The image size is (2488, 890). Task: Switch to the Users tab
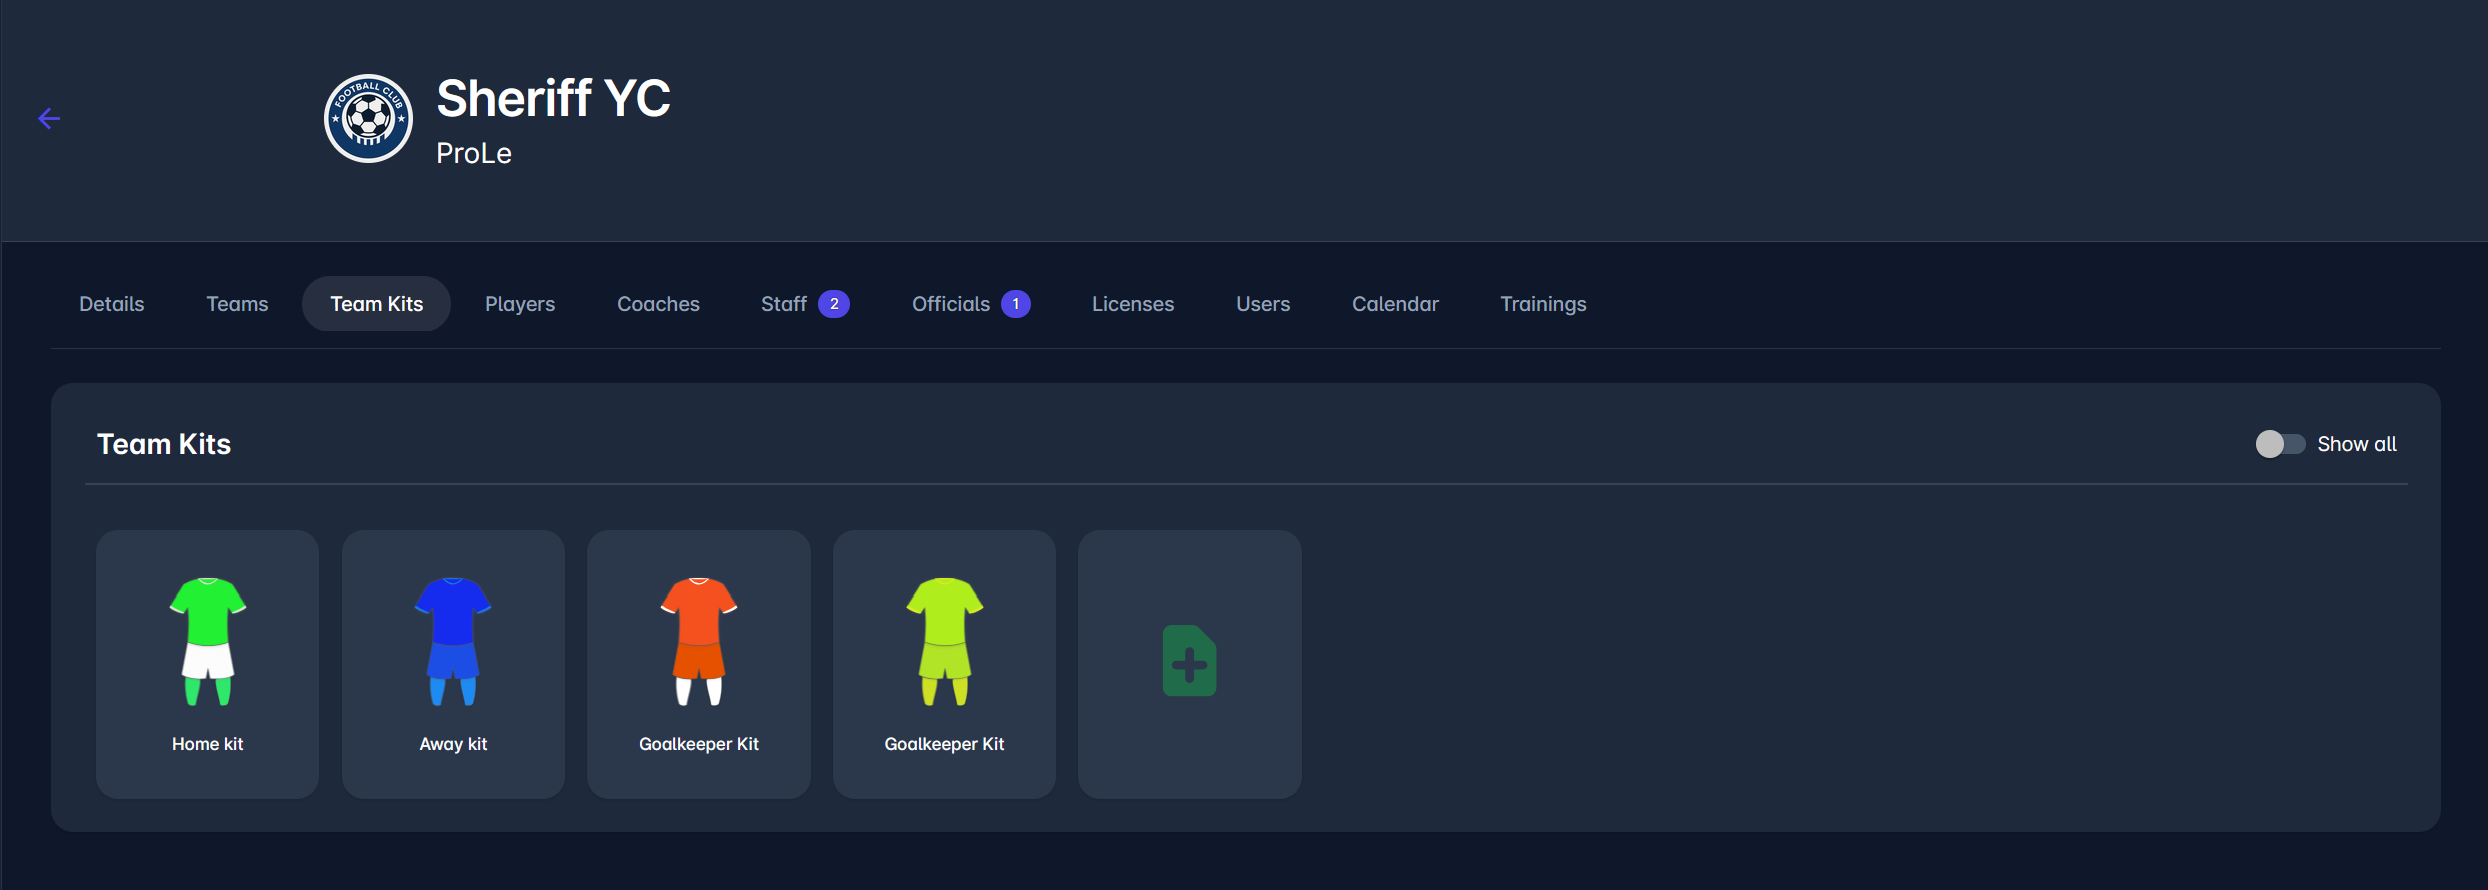tap(1263, 304)
